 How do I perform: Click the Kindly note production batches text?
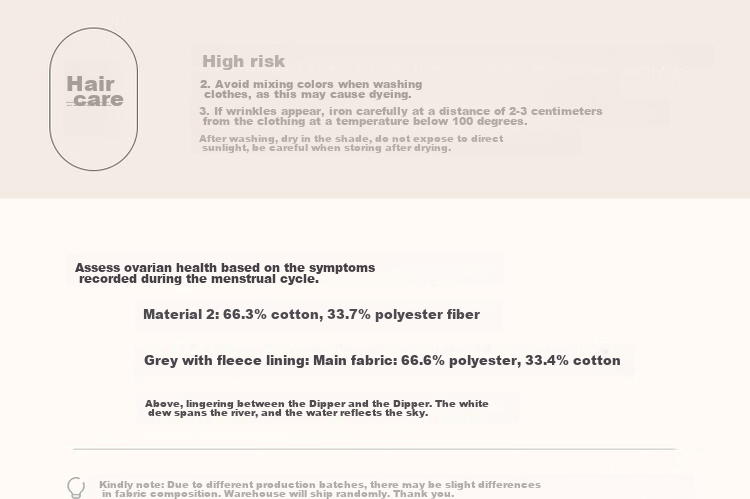point(320,489)
